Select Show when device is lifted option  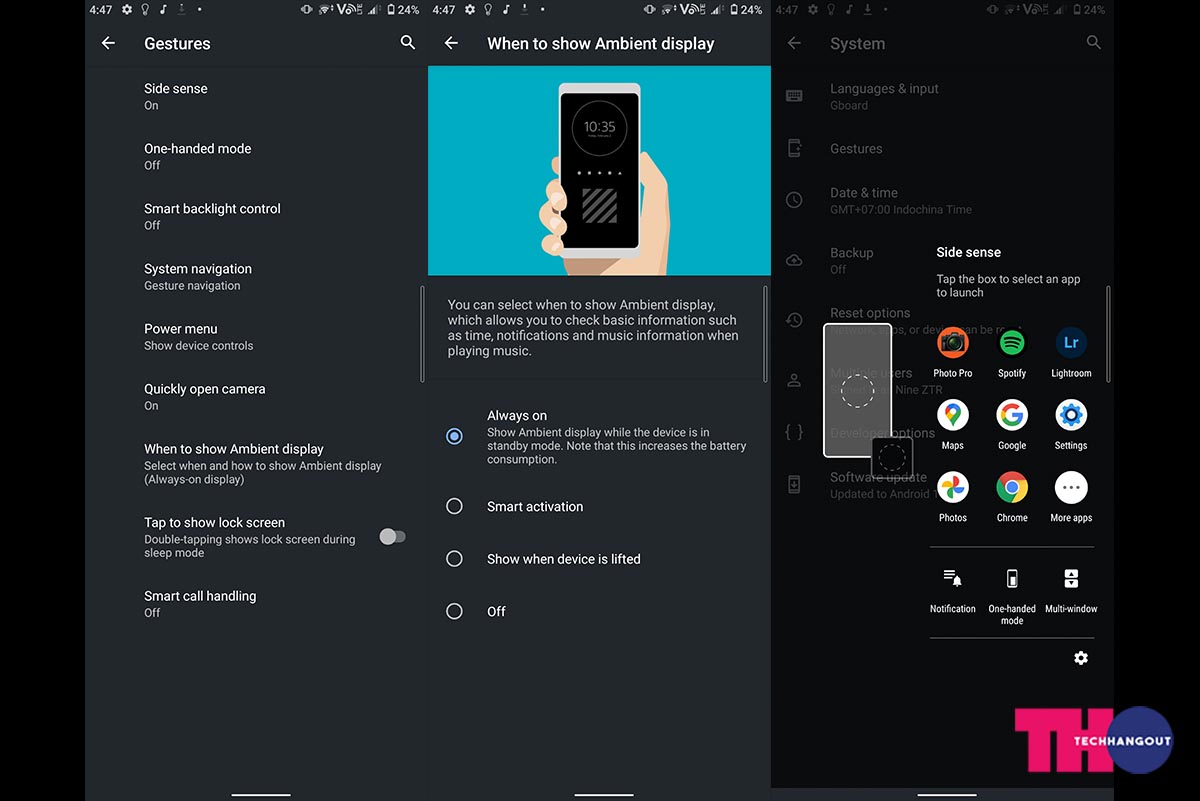[x=454, y=558]
